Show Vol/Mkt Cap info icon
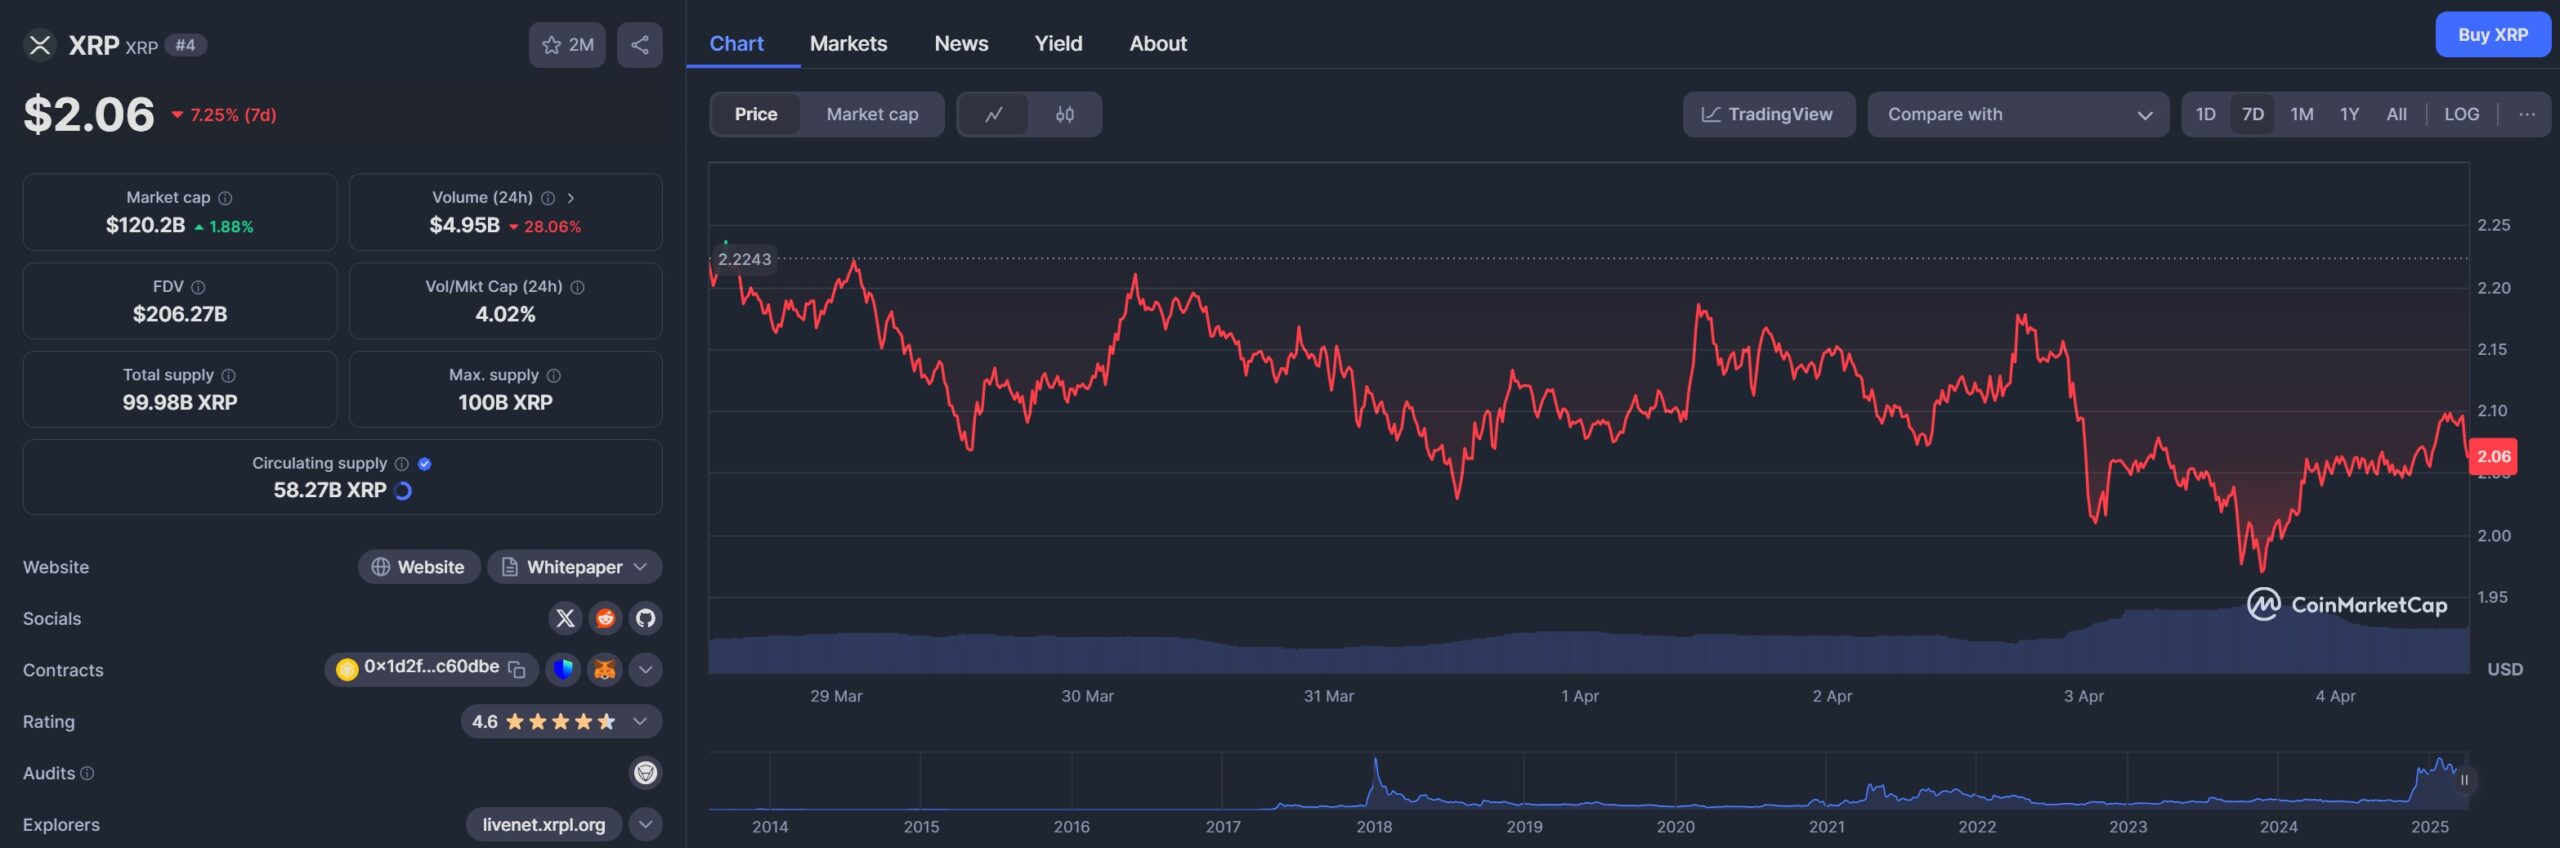This screenshot has width=2560, height=848. (577, 287)
